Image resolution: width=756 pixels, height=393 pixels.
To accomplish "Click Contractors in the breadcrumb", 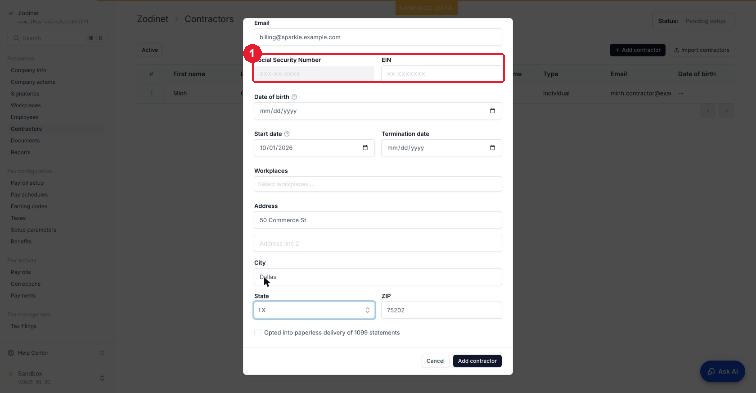I will coord(209,19).
